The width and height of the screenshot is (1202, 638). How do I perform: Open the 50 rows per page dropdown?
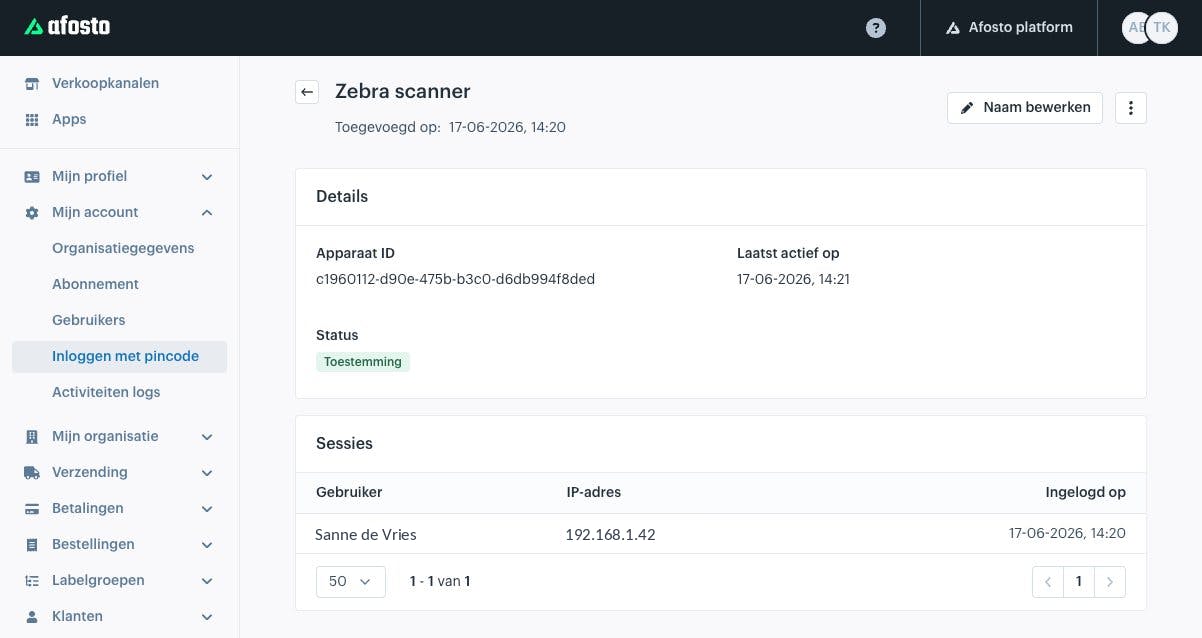coord(351,581)
